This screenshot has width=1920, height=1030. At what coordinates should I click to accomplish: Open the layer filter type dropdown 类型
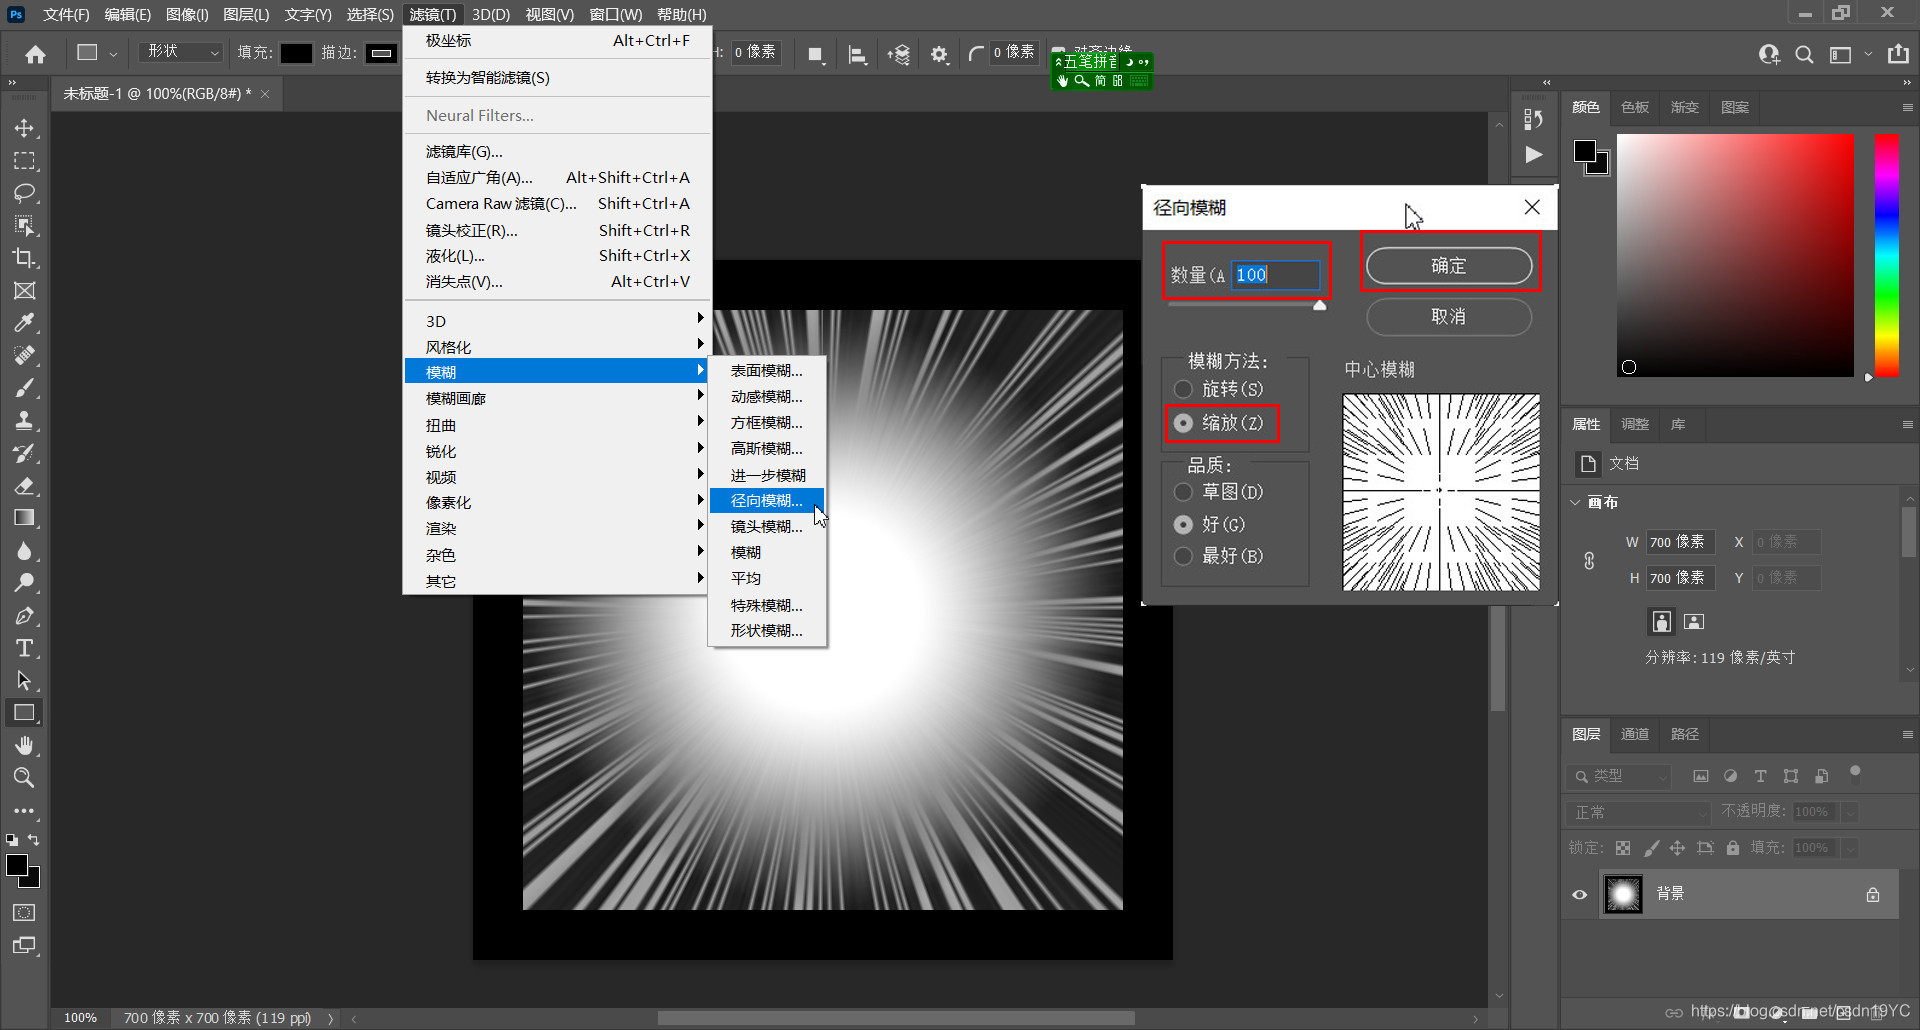click(1619, 776)
